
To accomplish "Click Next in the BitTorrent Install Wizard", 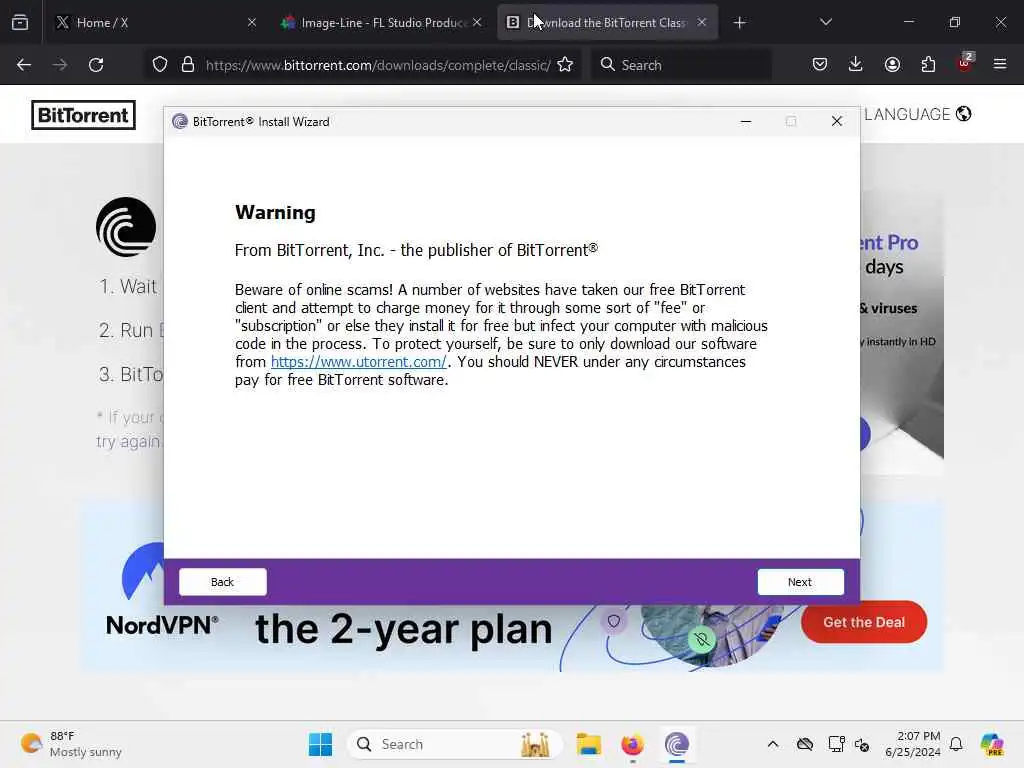I will [800, 582].
